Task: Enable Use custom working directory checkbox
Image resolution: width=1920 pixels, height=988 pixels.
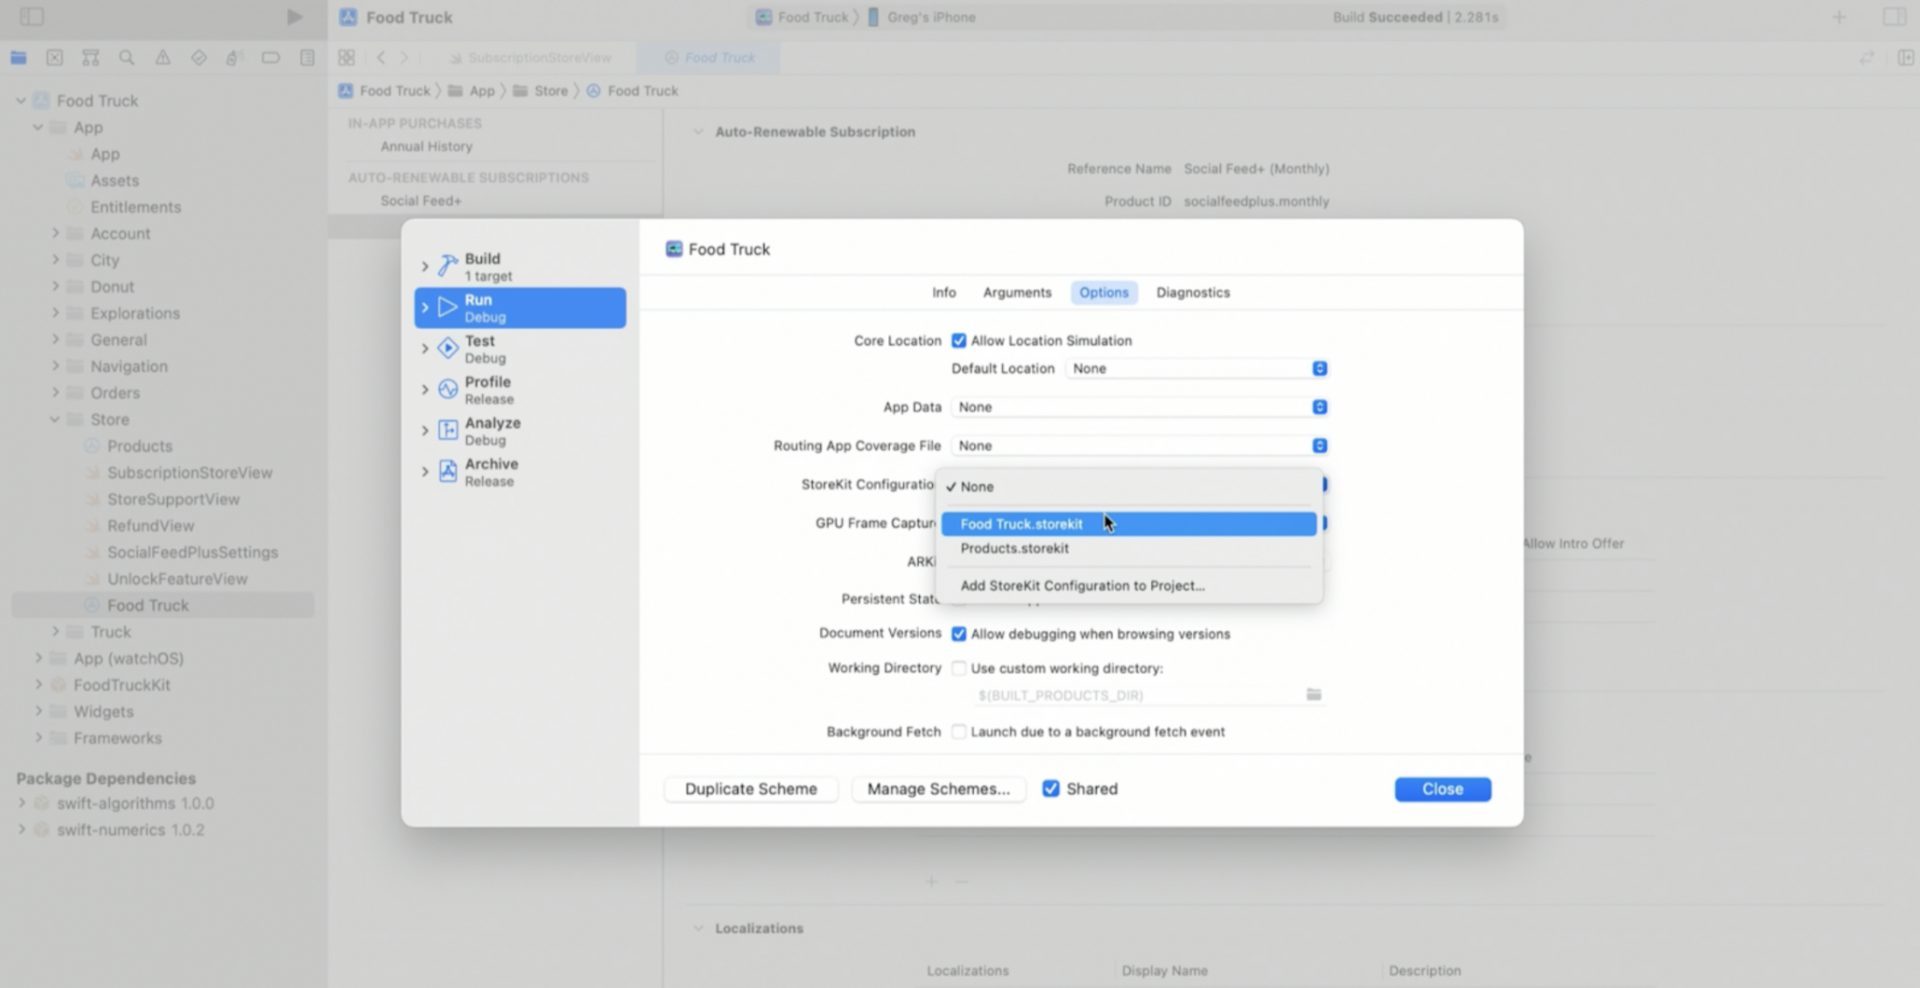Action: pos(959,668)
